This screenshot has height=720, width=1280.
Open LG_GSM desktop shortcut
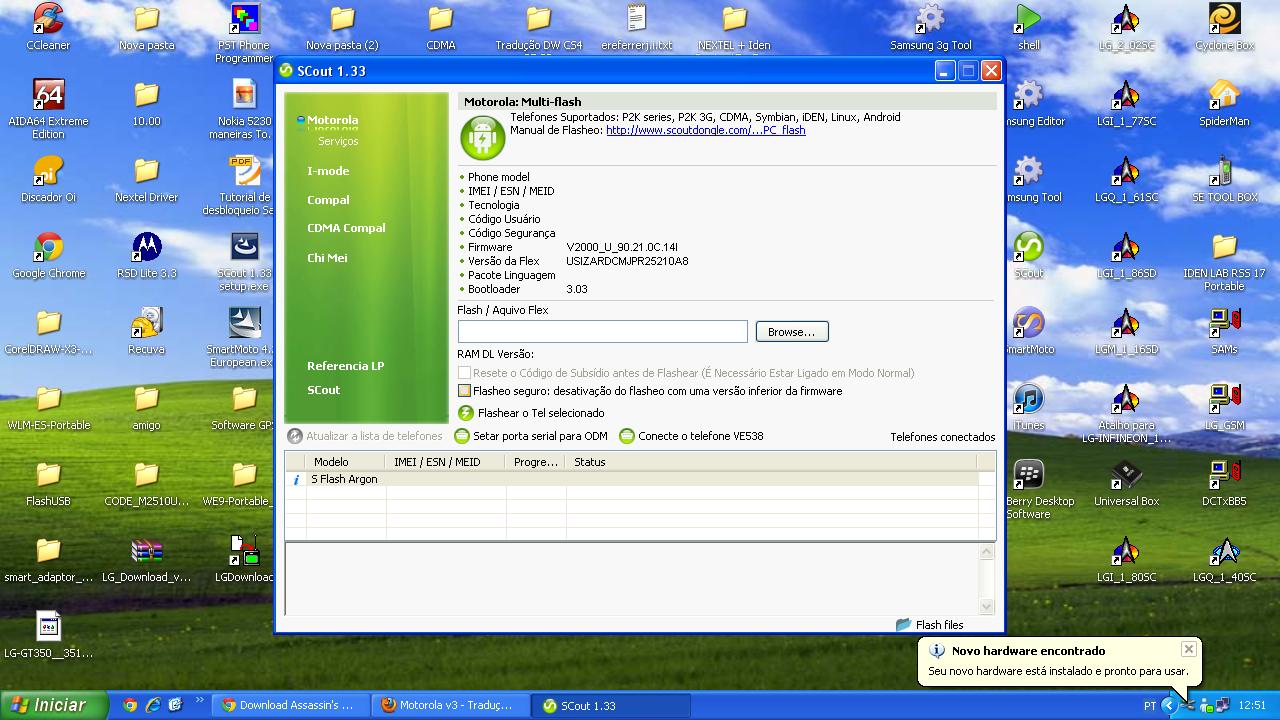tap(1224, 407)
